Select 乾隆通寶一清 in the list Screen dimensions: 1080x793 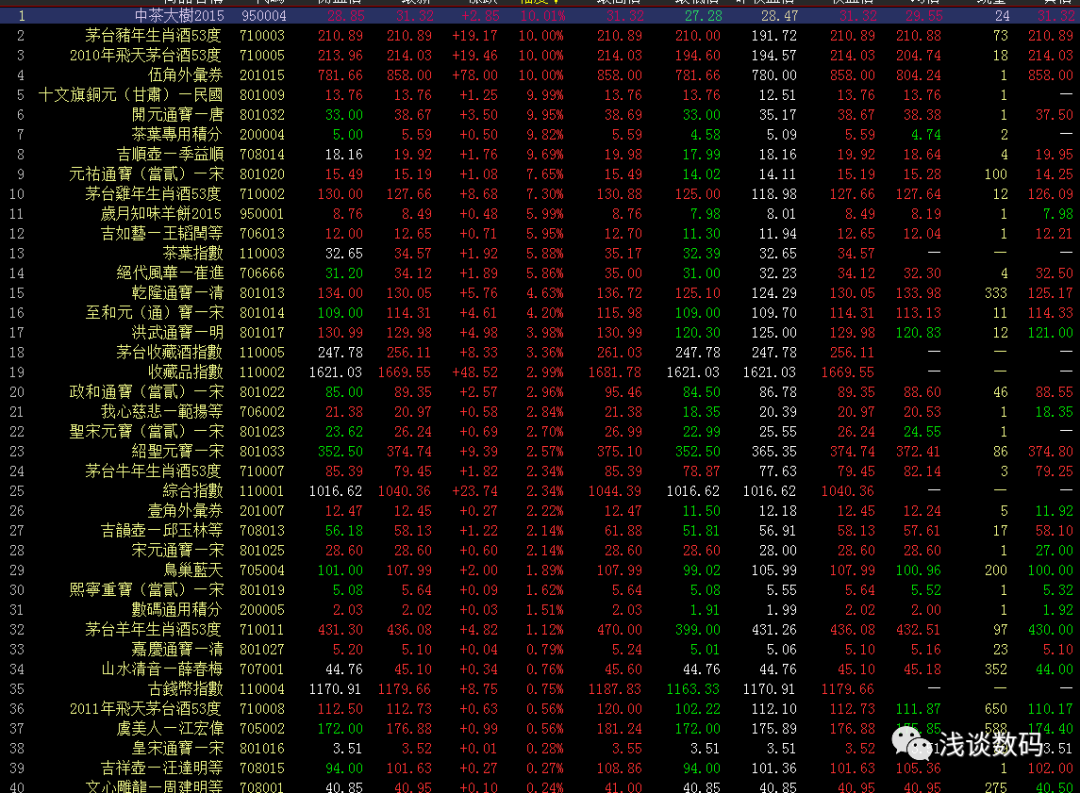pyautogui.click(x=178, y=293)
